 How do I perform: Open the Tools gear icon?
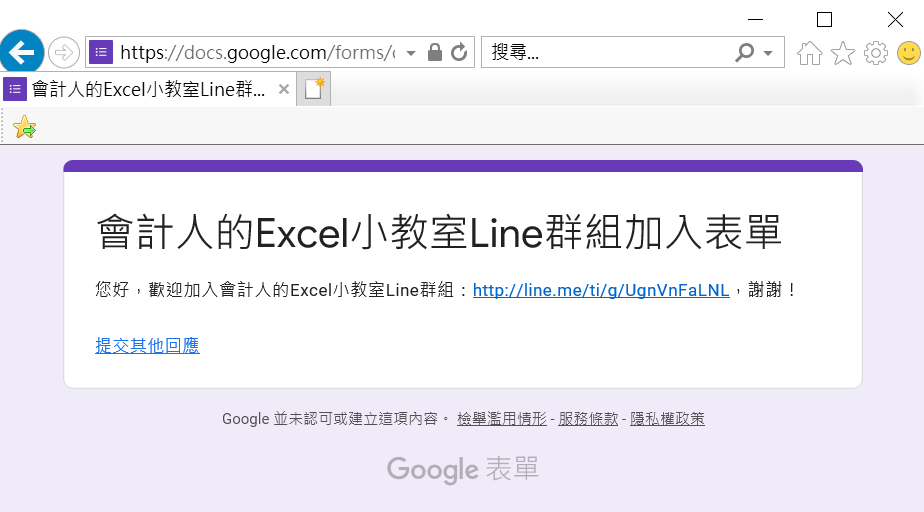click(x=876, y=53)
